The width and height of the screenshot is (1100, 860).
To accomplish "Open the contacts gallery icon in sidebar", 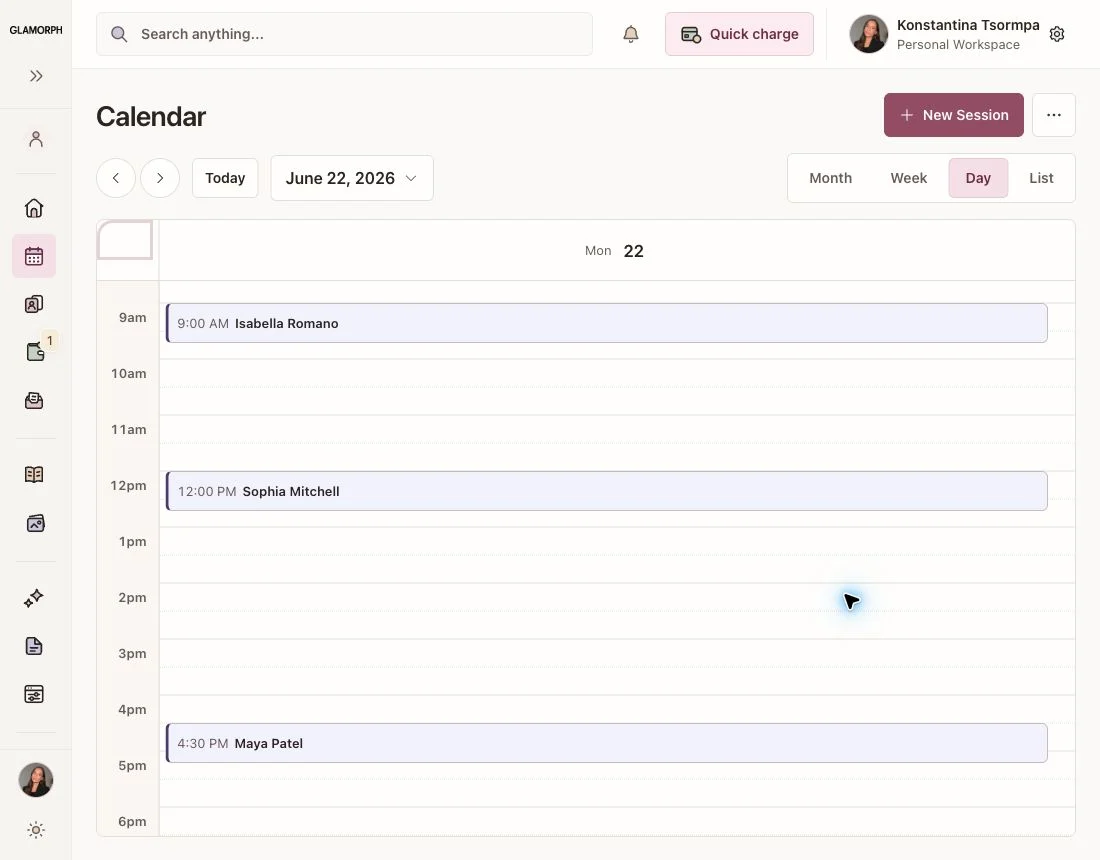I will pos(34,304).
